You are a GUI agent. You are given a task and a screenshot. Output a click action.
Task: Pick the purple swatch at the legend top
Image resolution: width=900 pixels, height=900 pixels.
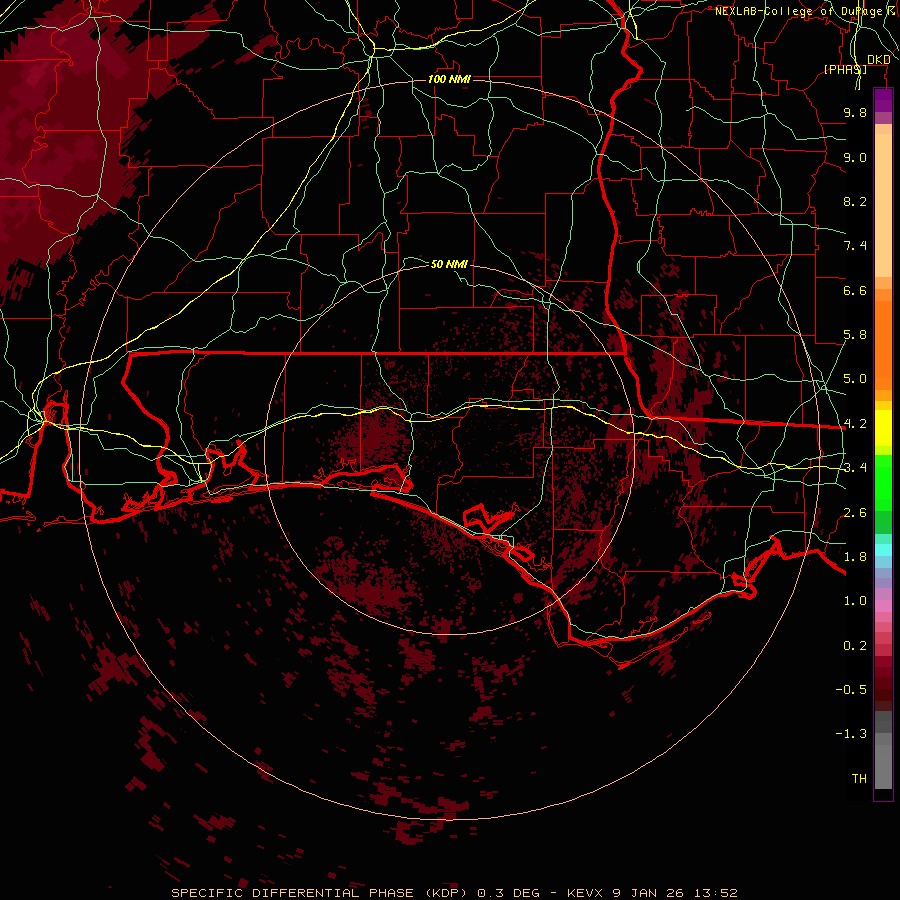[x=883, y=100]
